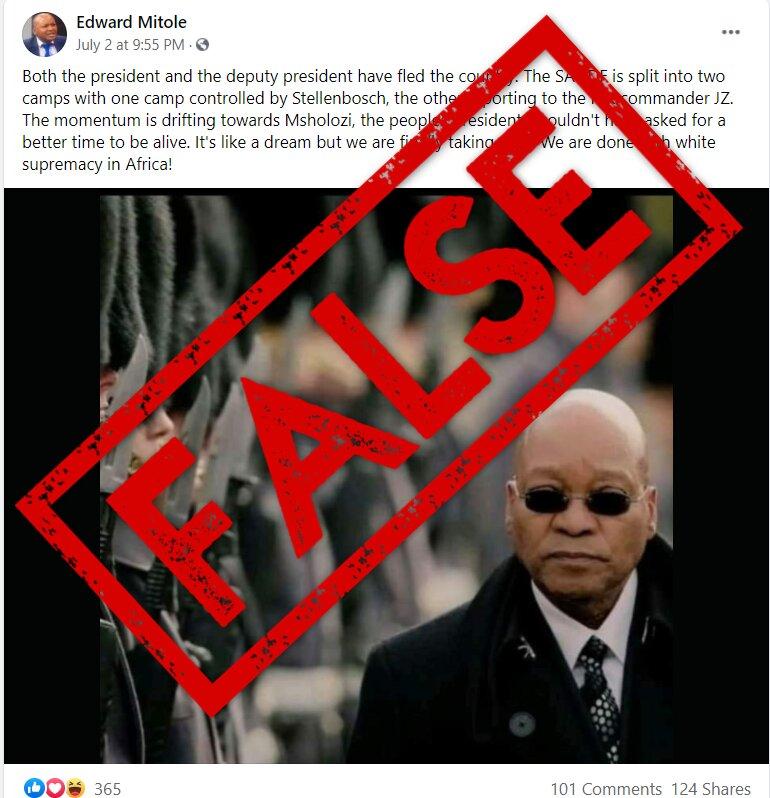View the 124 Shares list
Viewport: 770px width, 798px height.
(710, 789)
